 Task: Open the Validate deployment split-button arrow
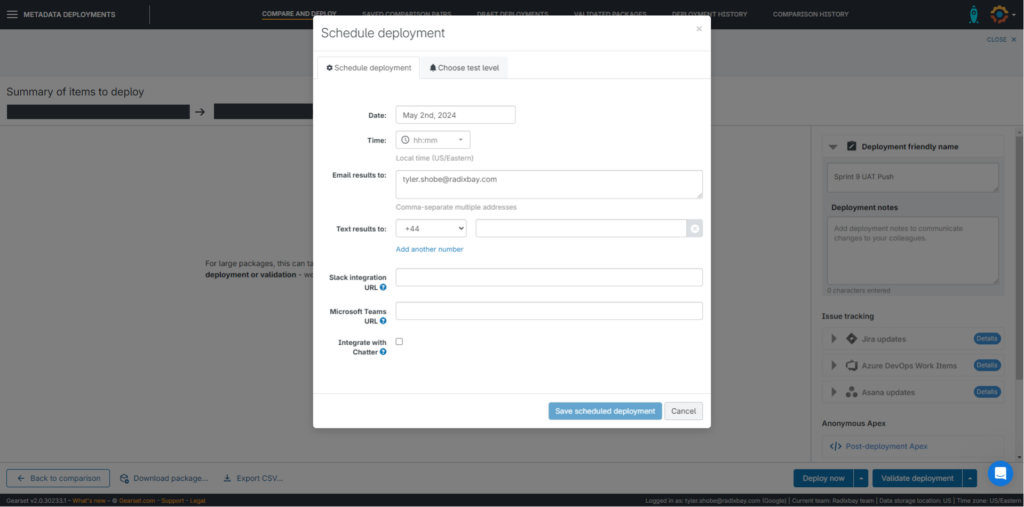970,478
